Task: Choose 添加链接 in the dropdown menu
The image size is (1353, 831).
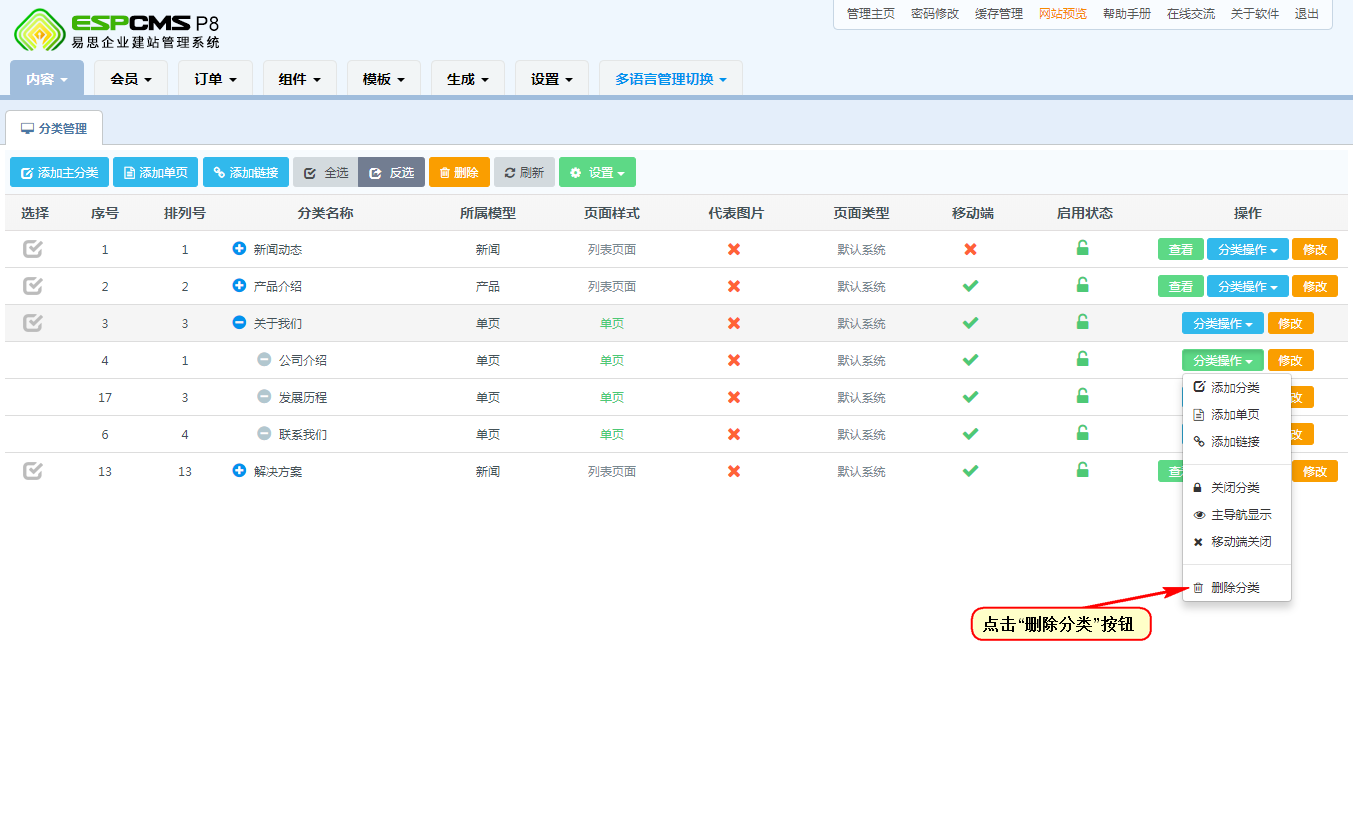Action: pos(1236,442)
